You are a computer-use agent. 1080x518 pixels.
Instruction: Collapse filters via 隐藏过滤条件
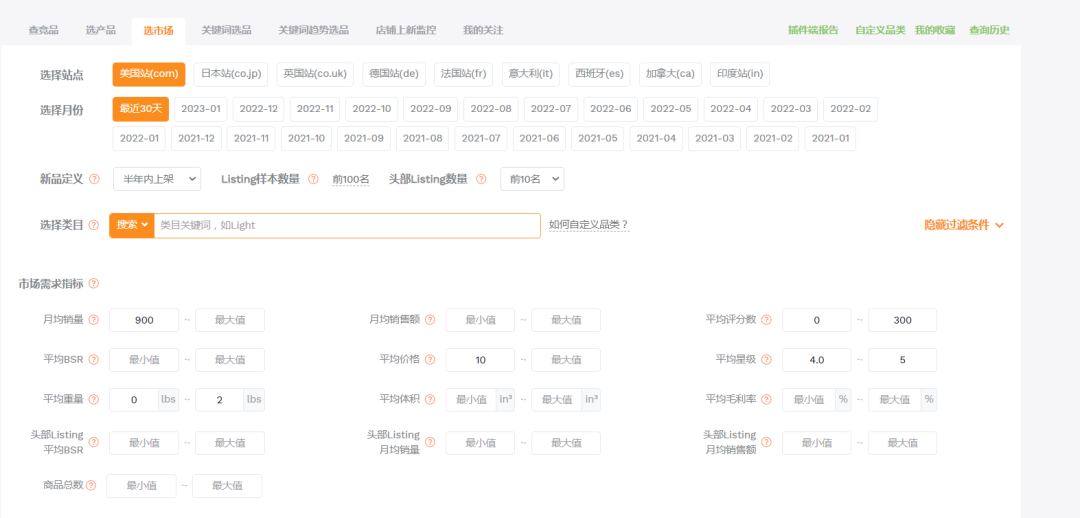point(963,225)
